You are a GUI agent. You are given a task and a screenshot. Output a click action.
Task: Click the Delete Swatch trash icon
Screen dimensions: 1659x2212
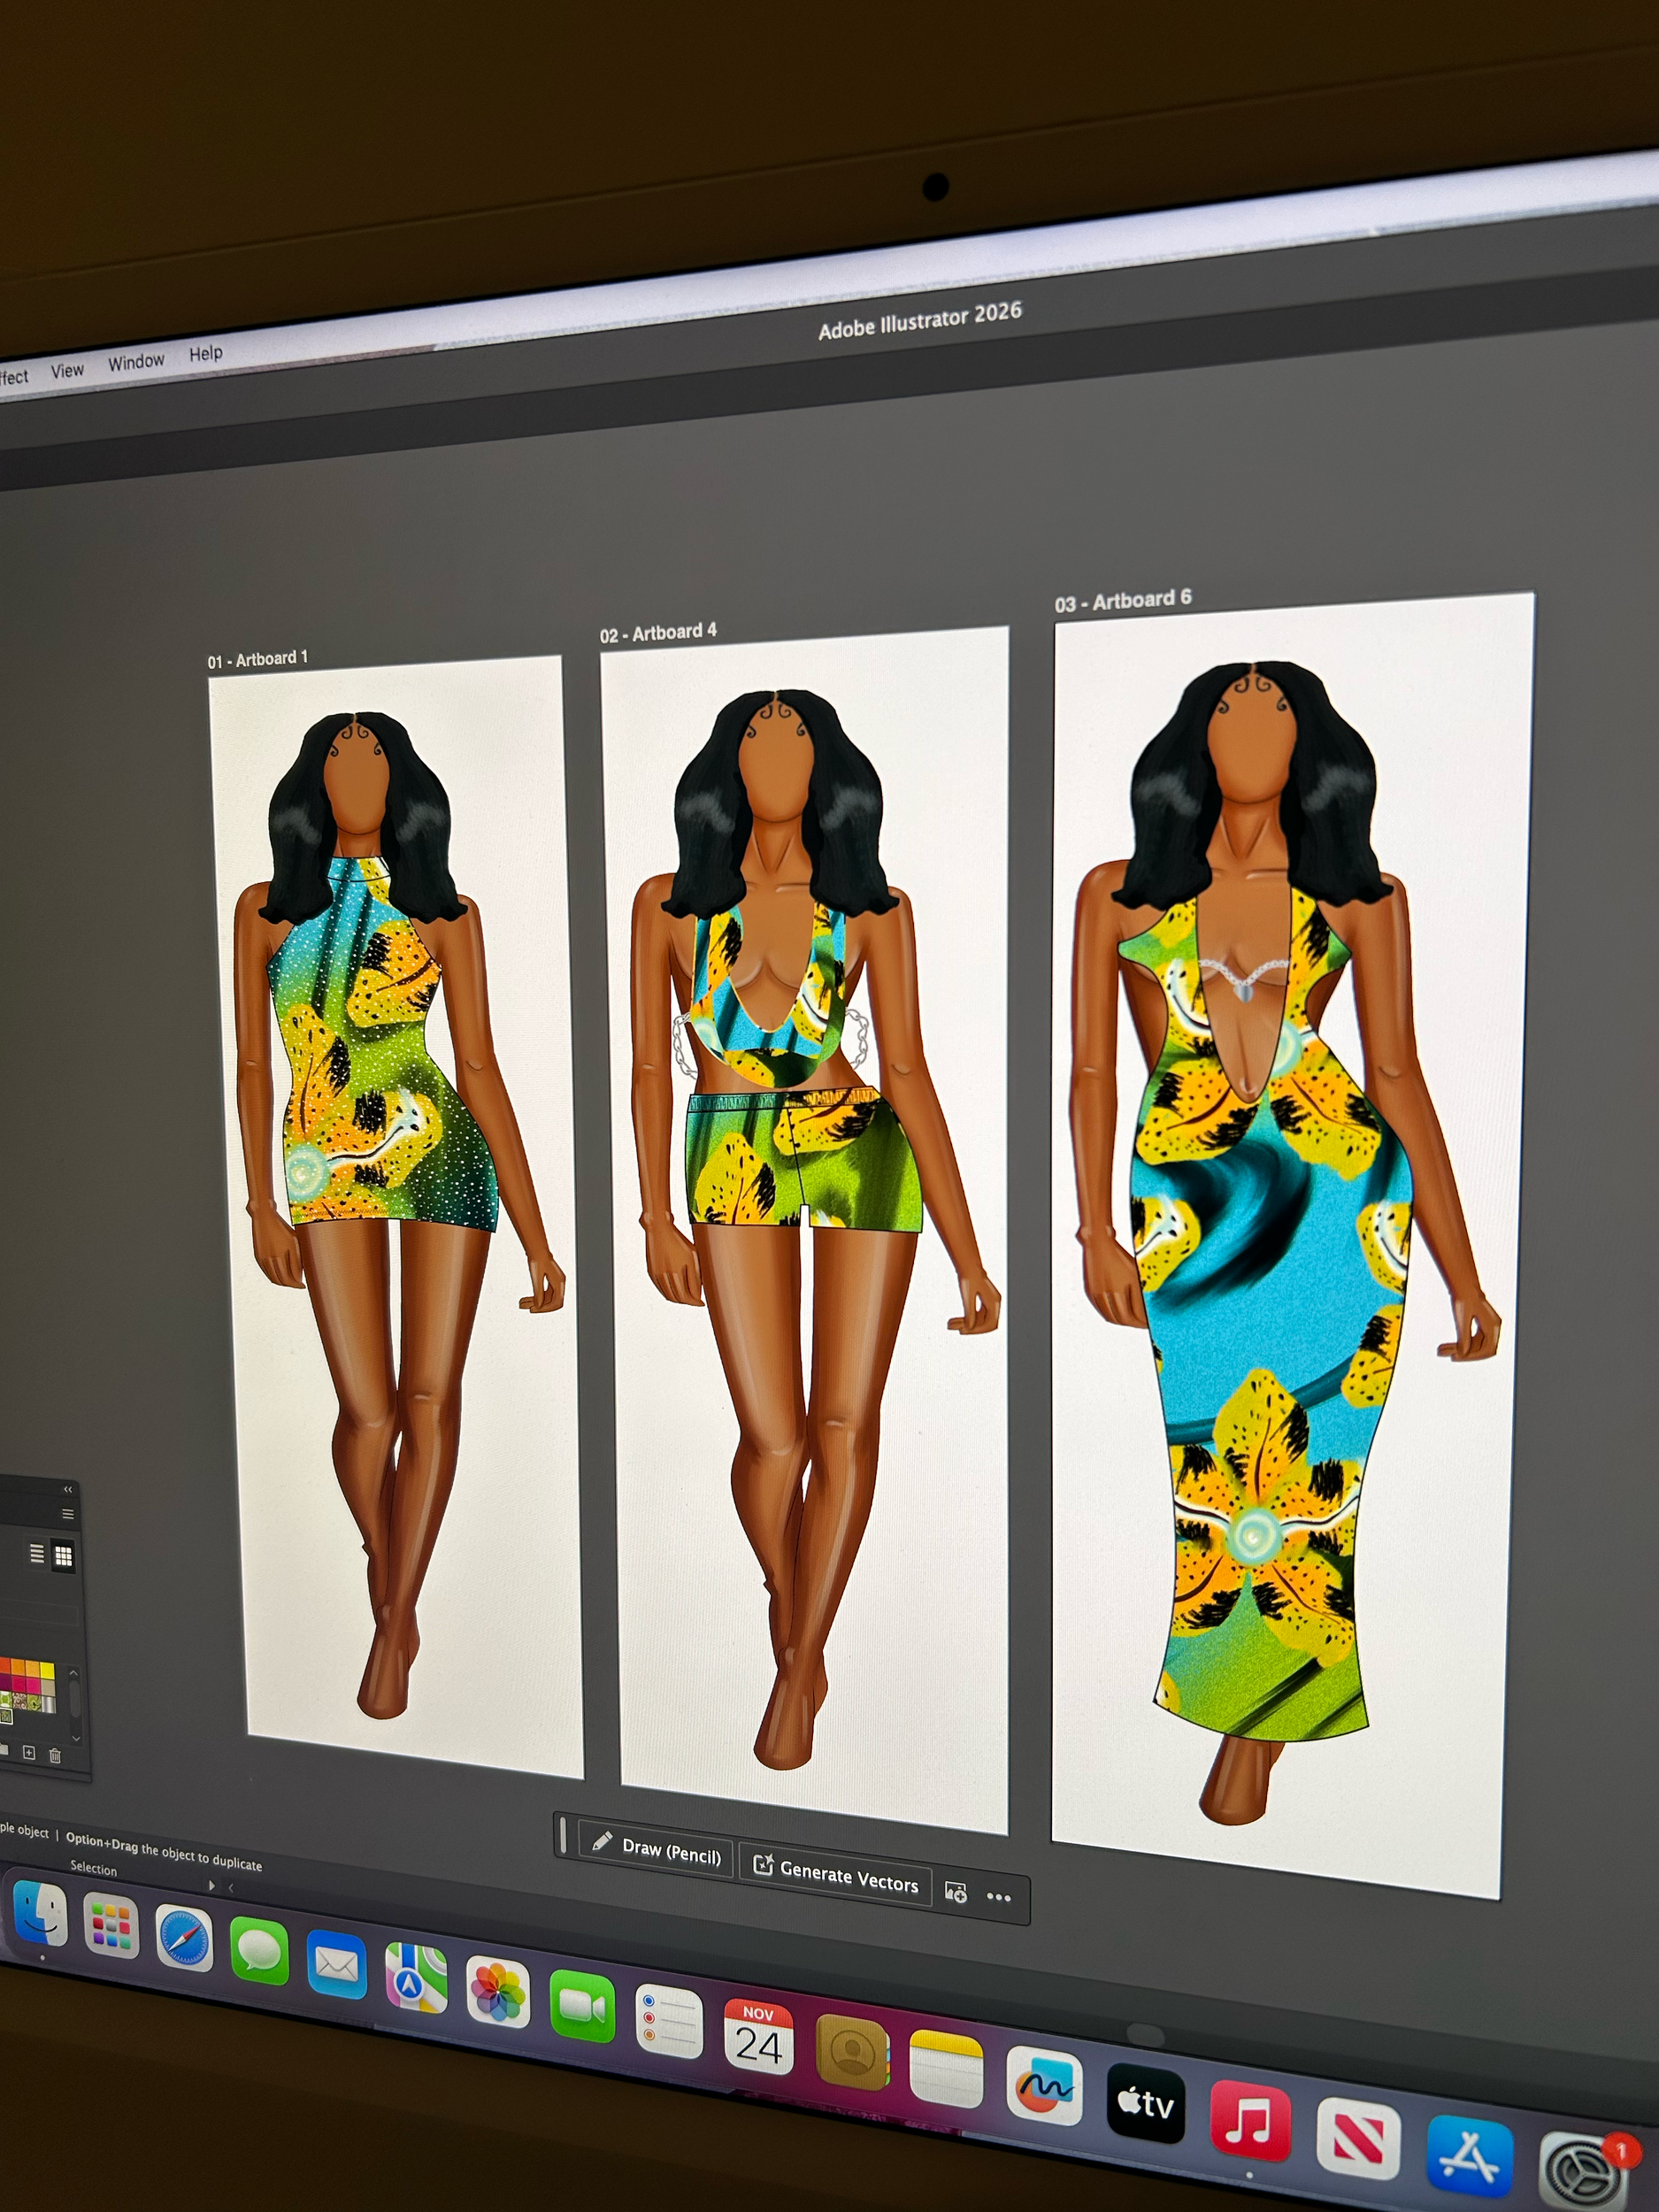click(55, 1755)
